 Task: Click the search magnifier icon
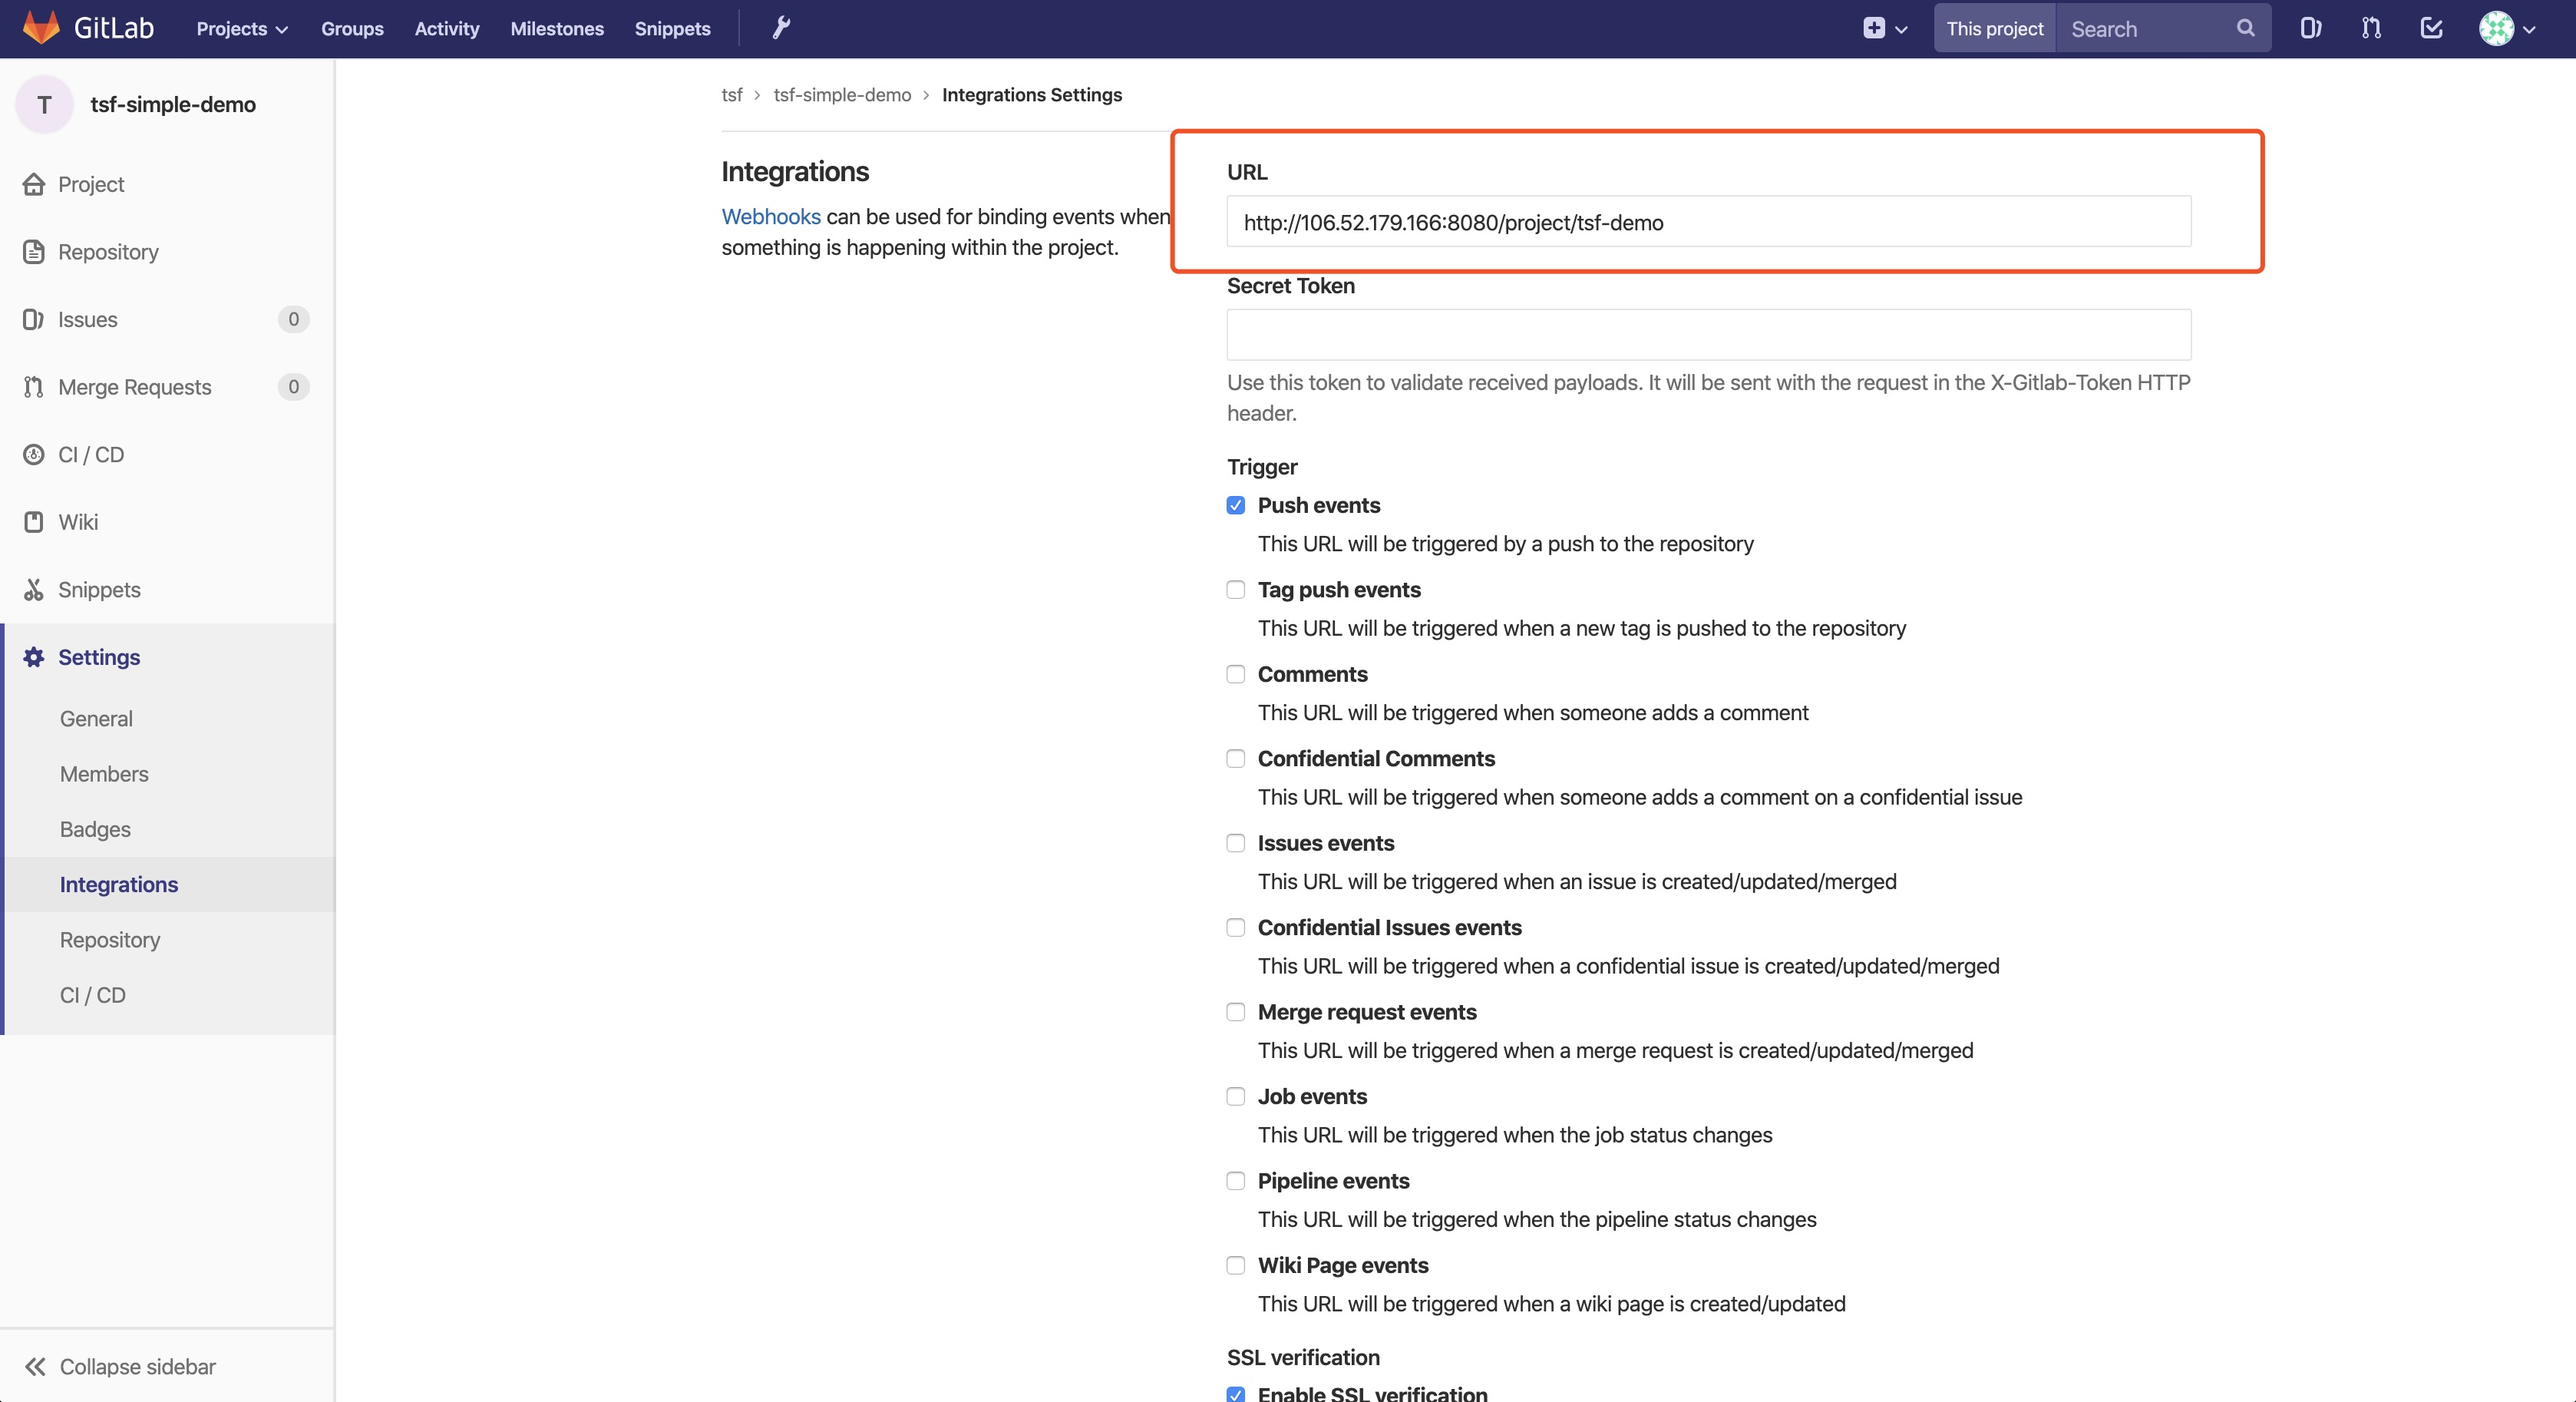(2245, 28)
